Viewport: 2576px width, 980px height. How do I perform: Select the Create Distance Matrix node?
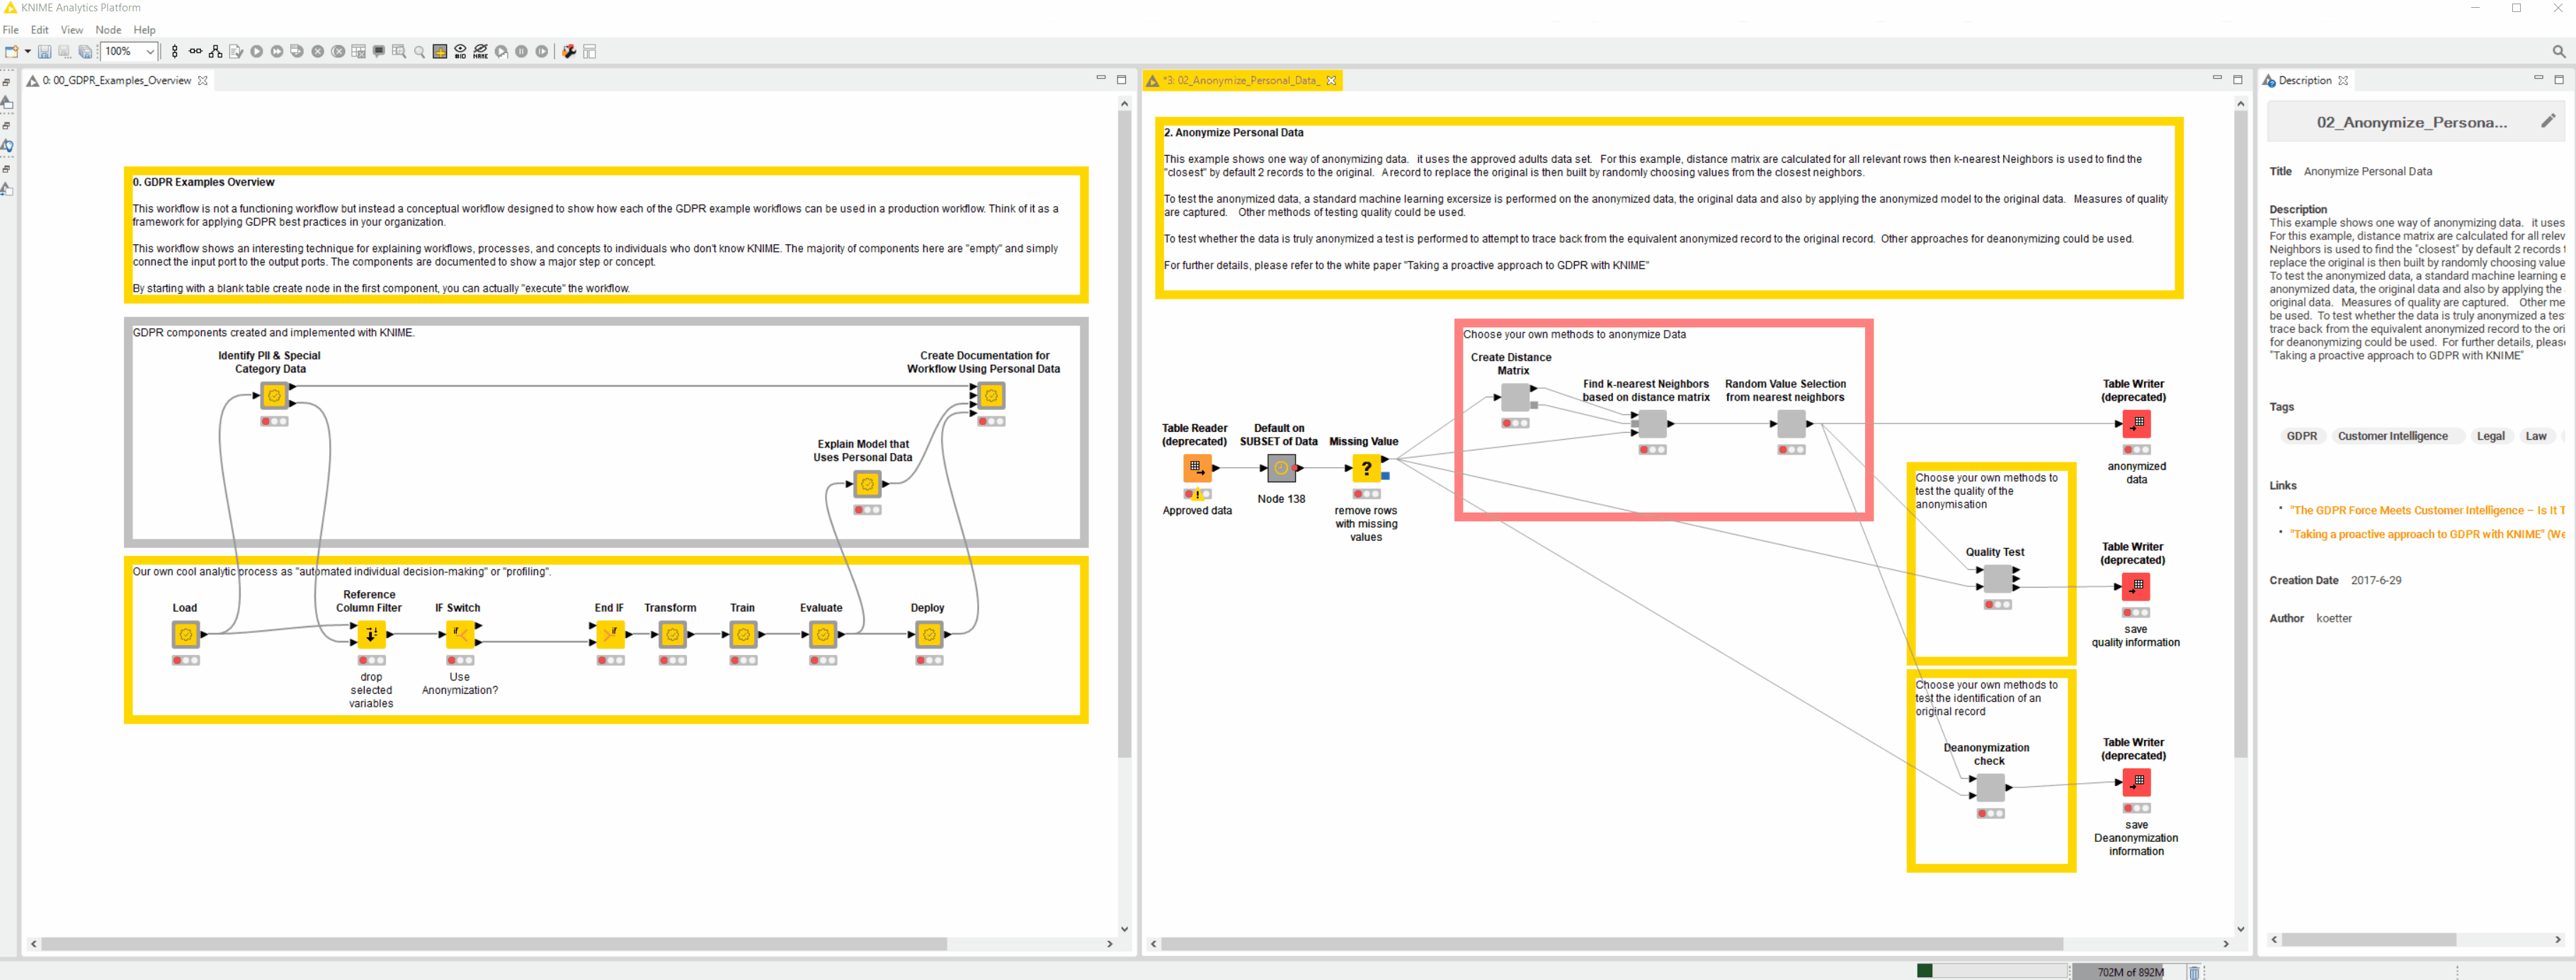coord(1515,397)
